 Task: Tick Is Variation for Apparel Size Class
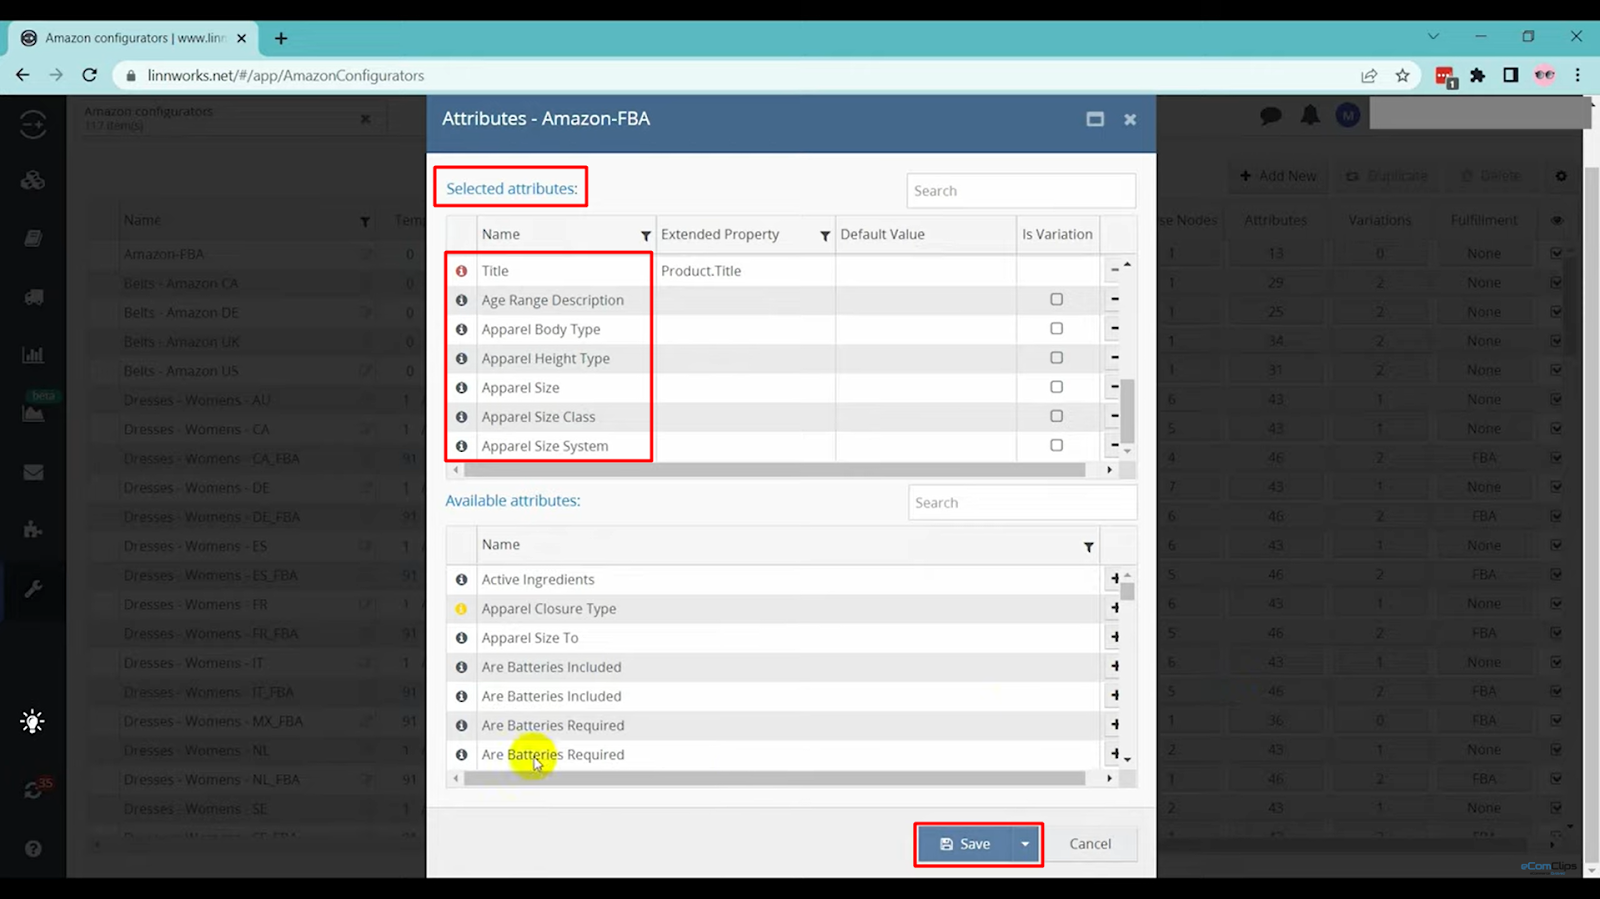(1056, 415)
